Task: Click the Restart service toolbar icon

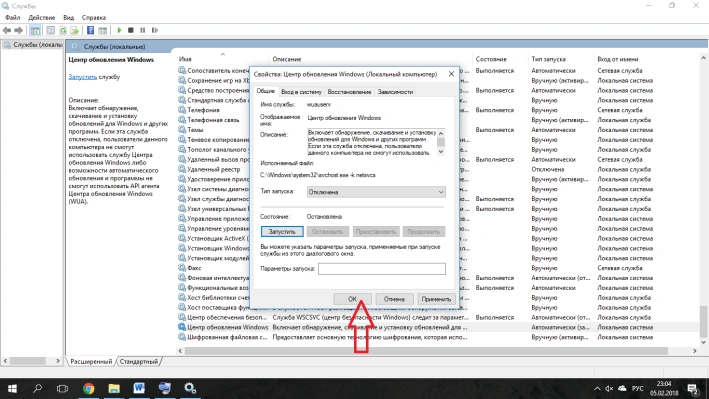Action: tap(155, 30)
